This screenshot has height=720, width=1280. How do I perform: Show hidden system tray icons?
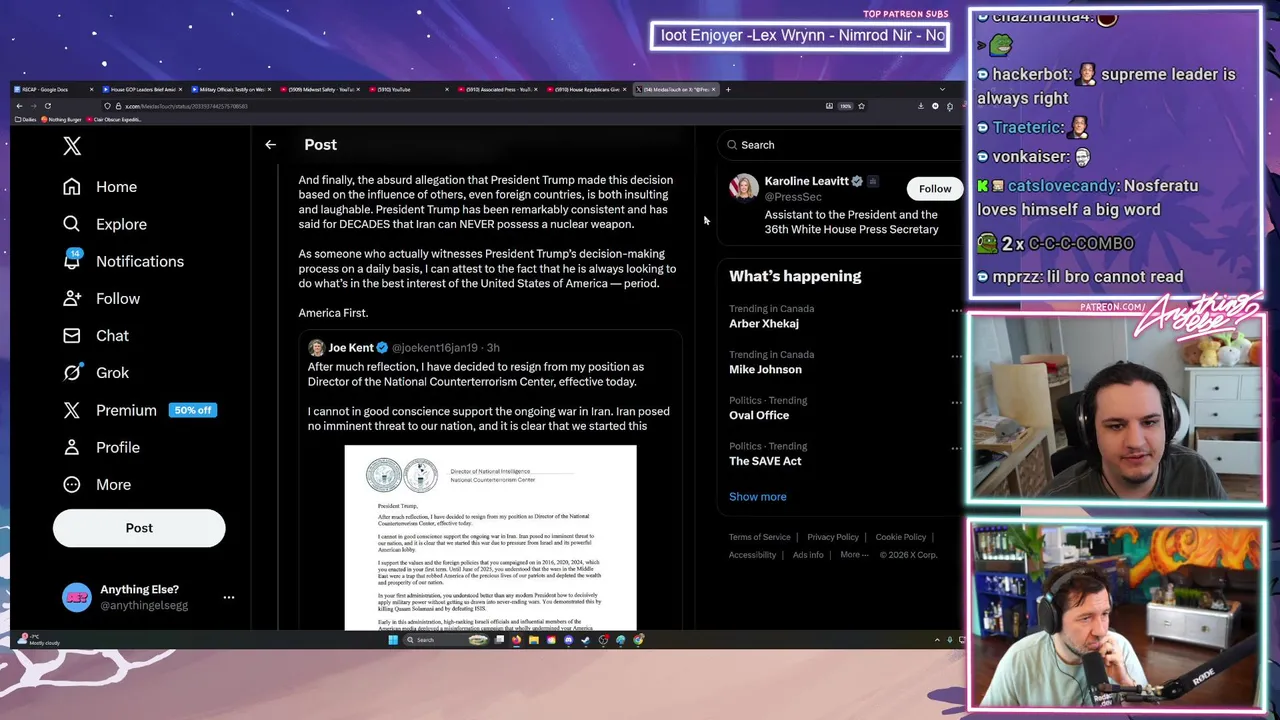pos(937,640)
